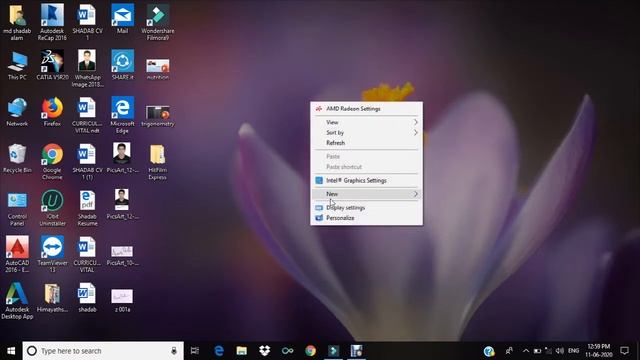Select Autodesk ReCap 2016 desktop icon
Screen dimensions: 640x360
point(52,22)
